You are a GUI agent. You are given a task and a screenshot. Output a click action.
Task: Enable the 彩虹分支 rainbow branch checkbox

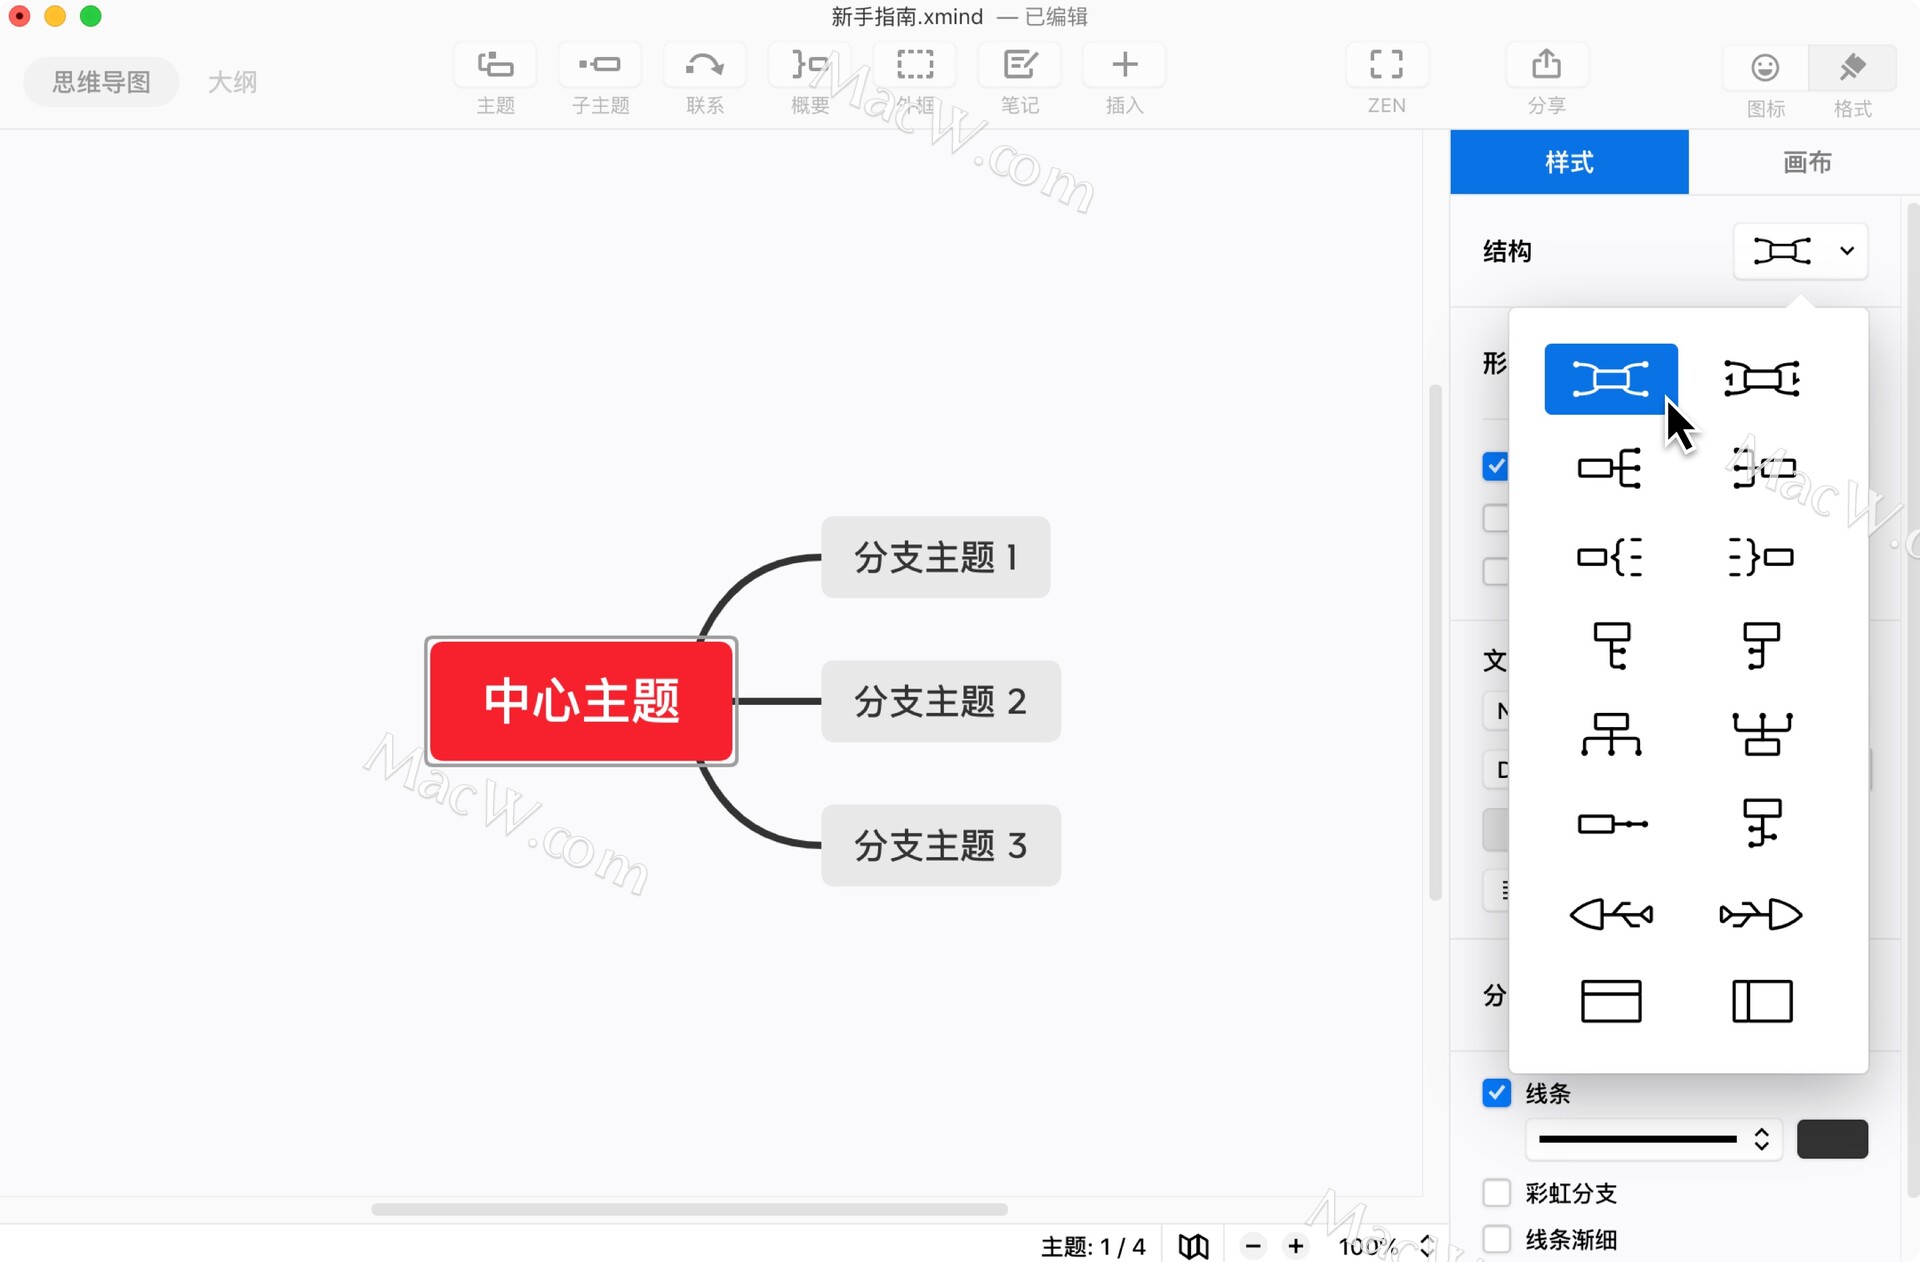click(1496, 1193)
